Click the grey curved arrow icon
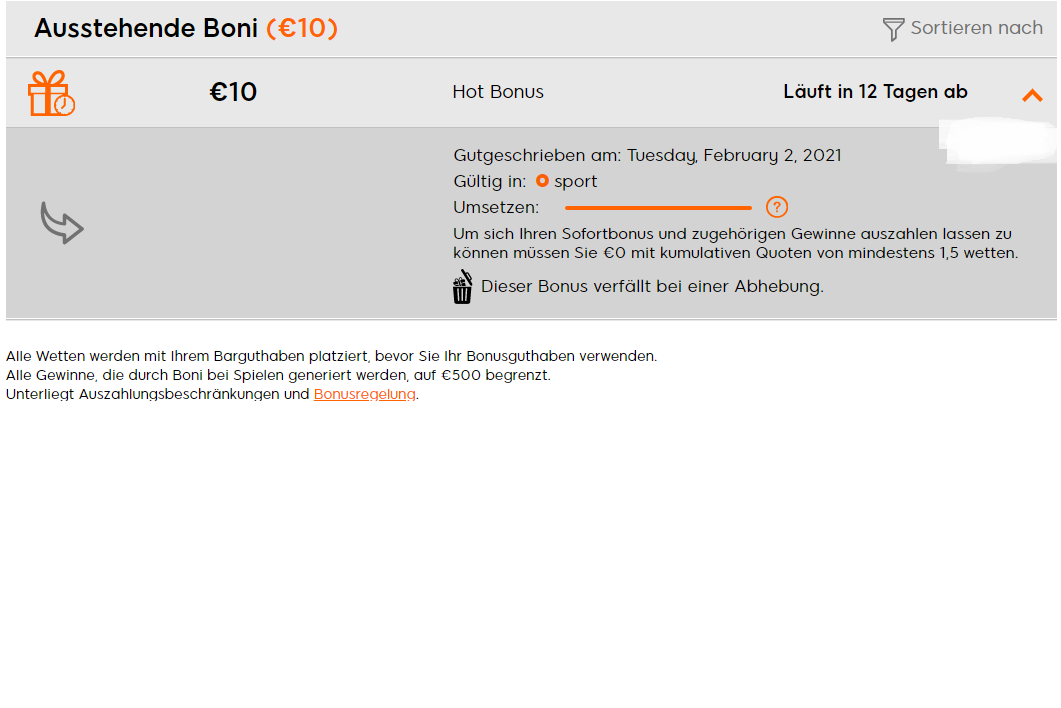Screen dimensions: 1061x708 pyautogui.click(x=62, y=223)
